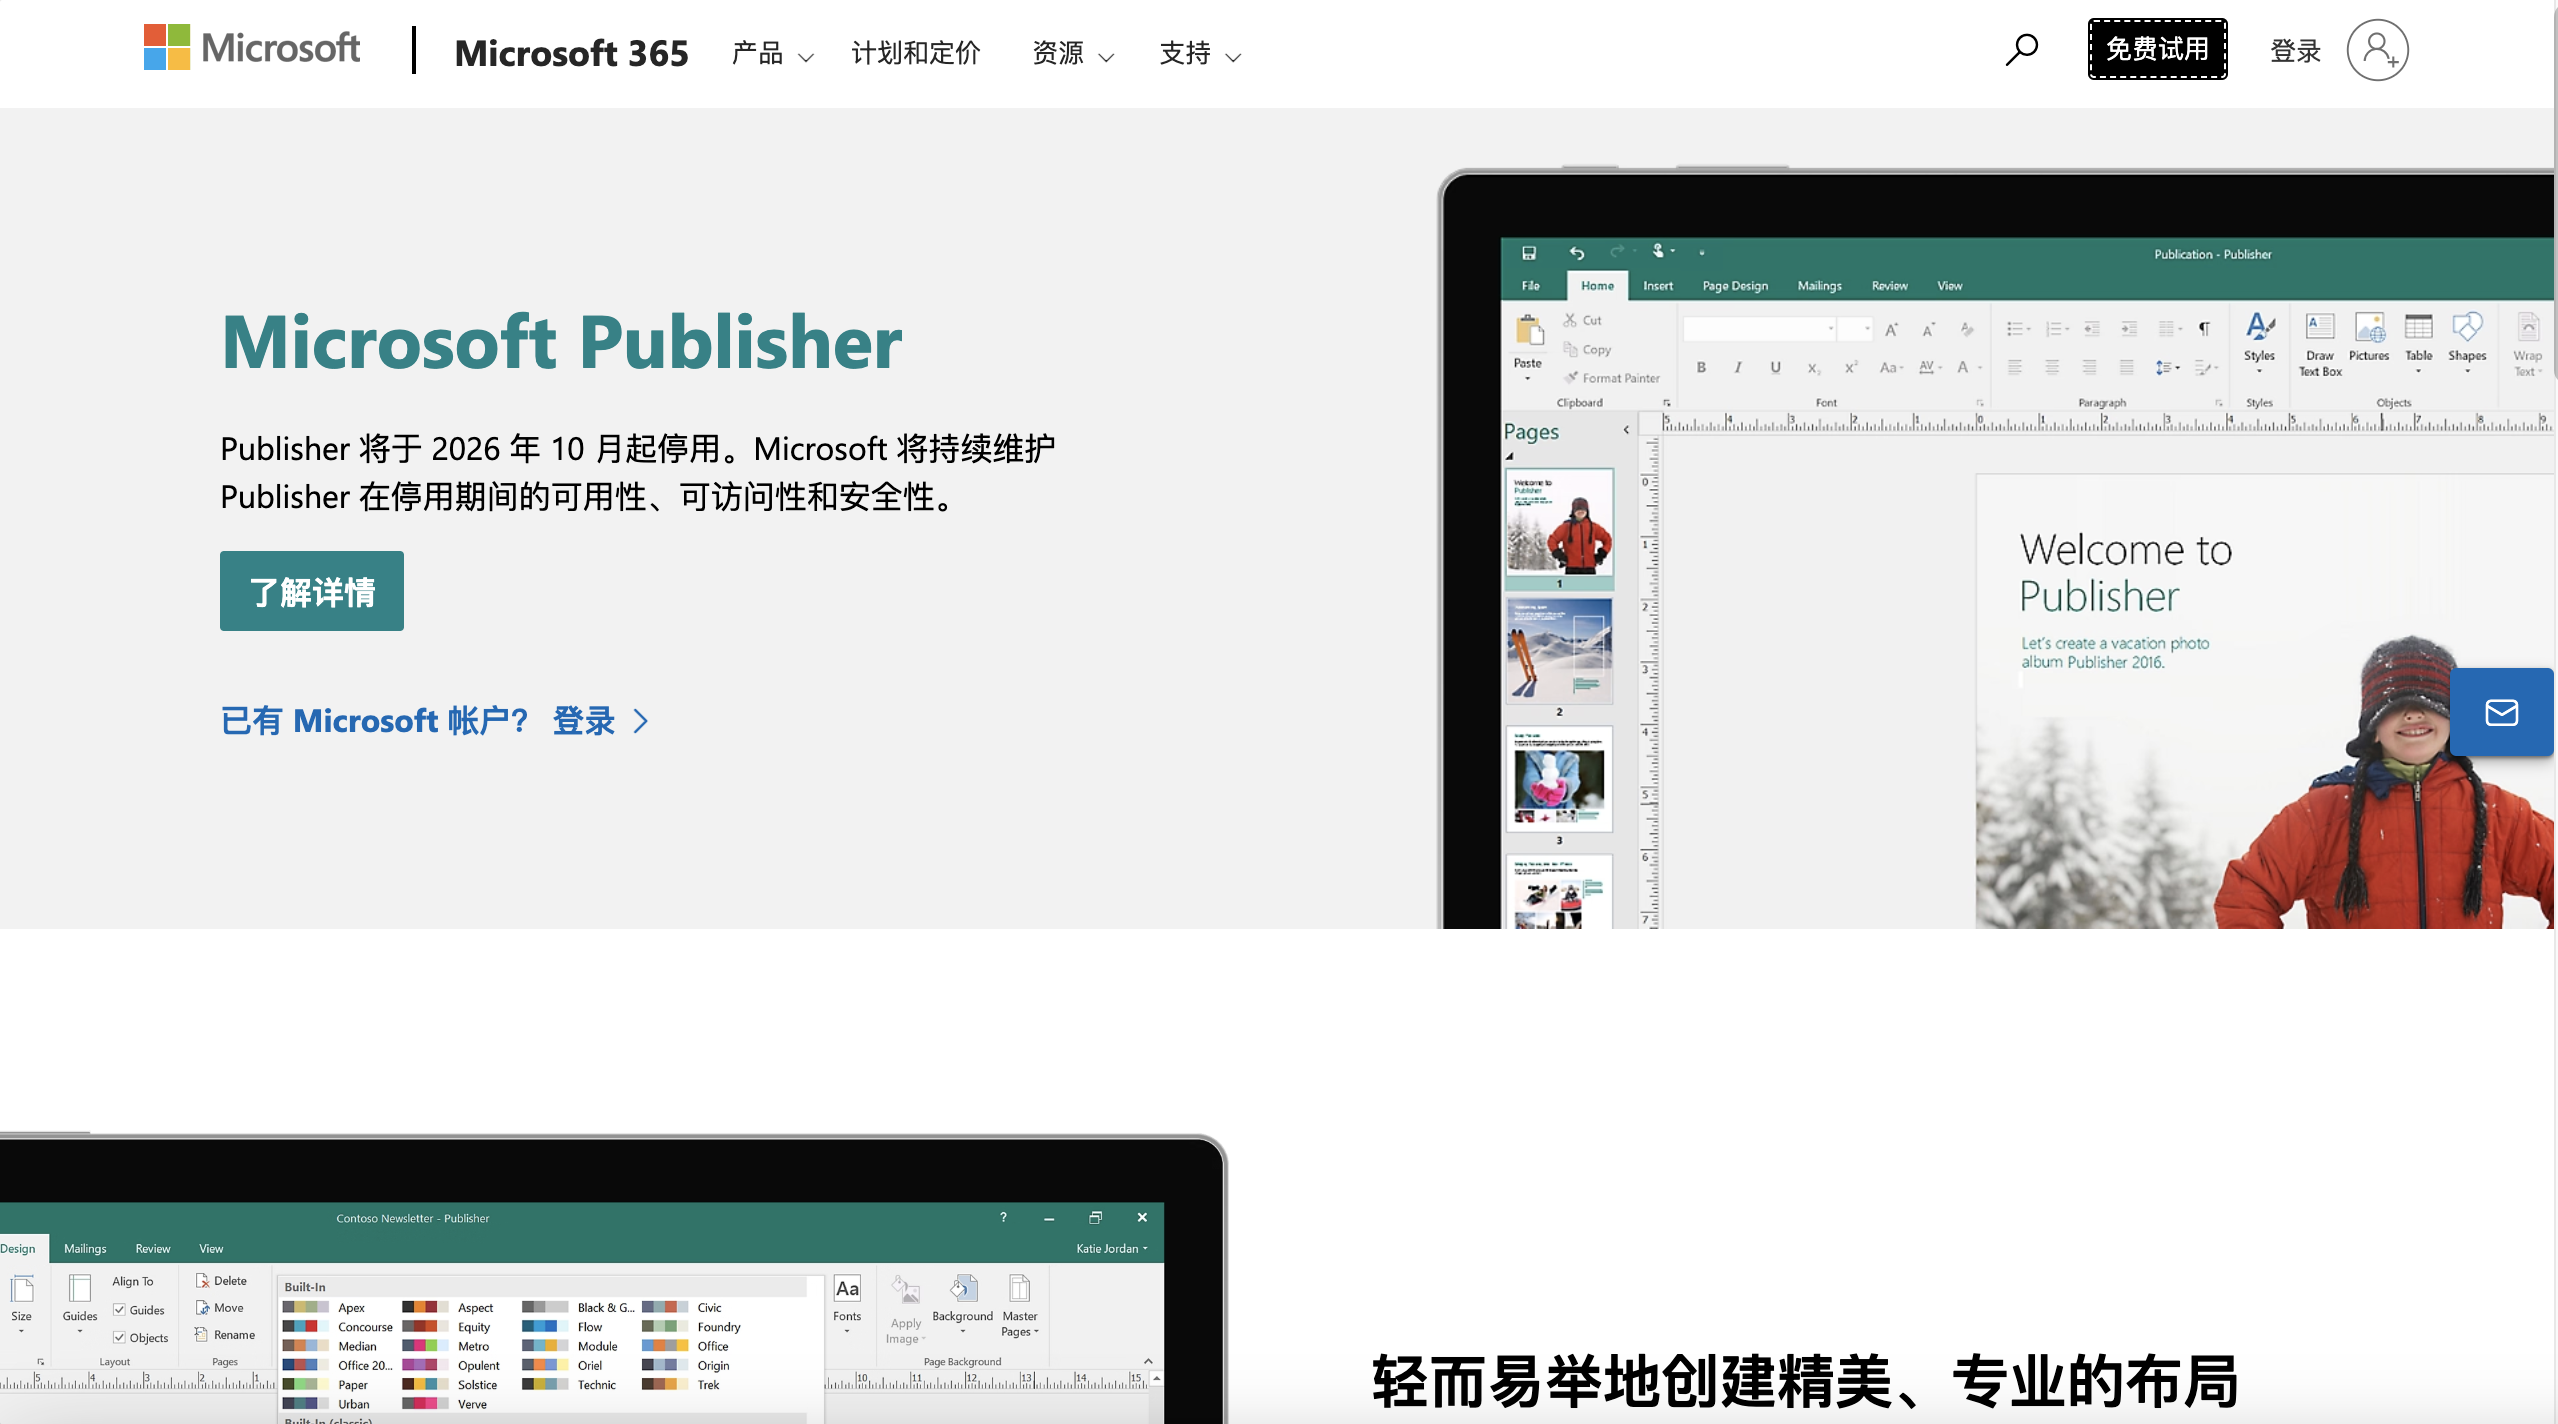Click the blue mail contact icon
This screenshot has width=2558, height=1424.
click(2501, 712)
